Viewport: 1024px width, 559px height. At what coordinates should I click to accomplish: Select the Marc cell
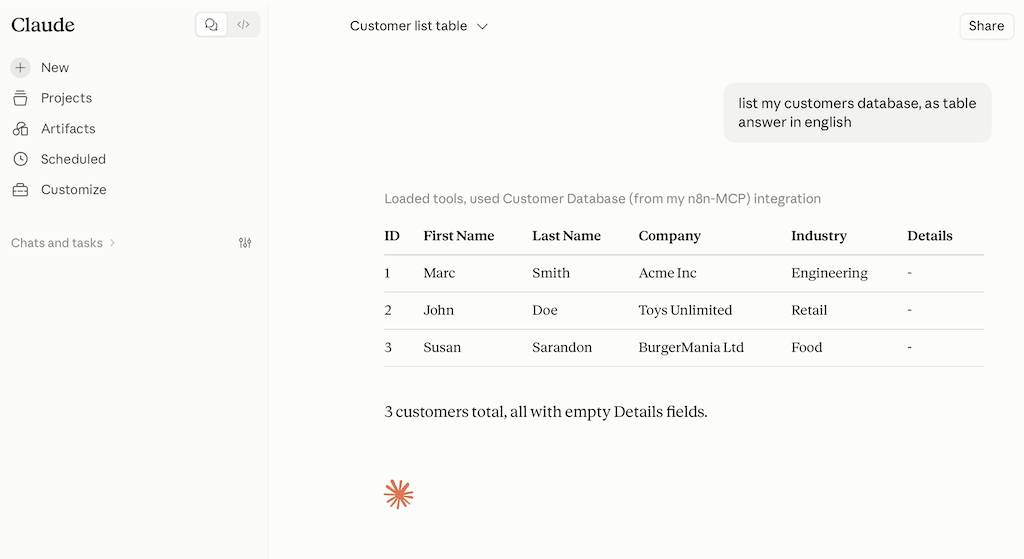[x=439, y=273]
